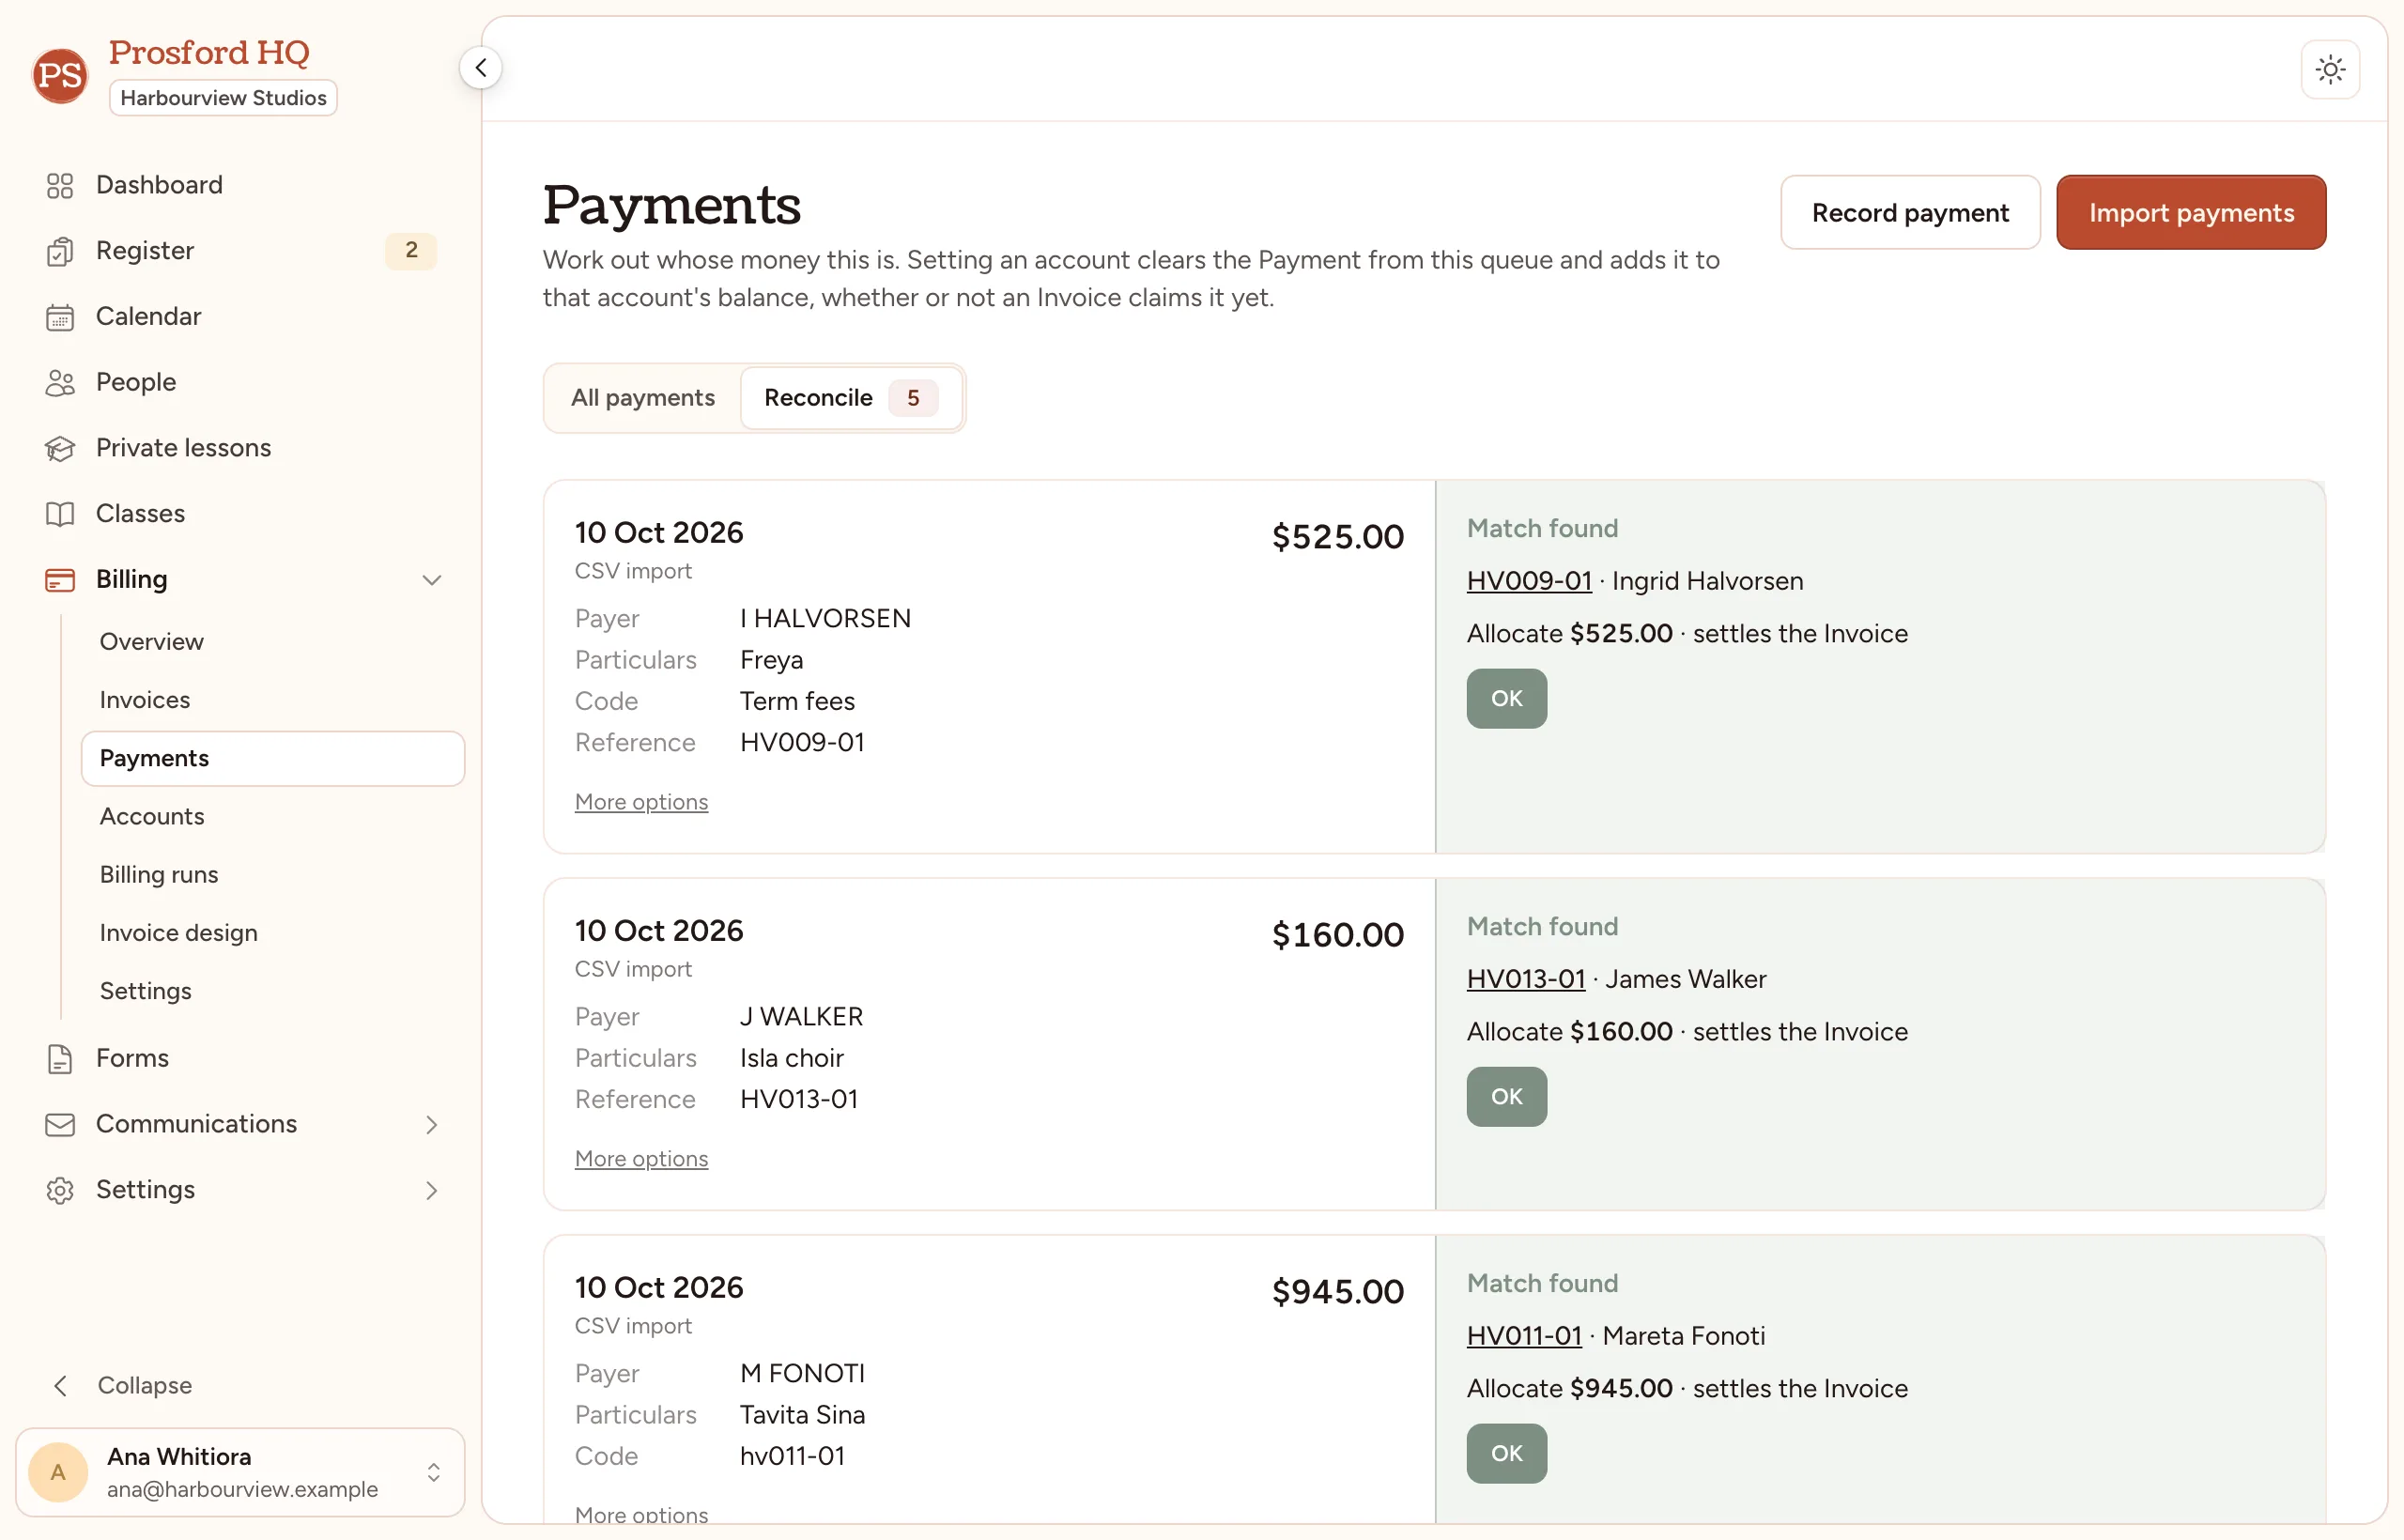The image size is (2404, 1540).
Task: Open Billing Invoices
Action: (145, 699)
